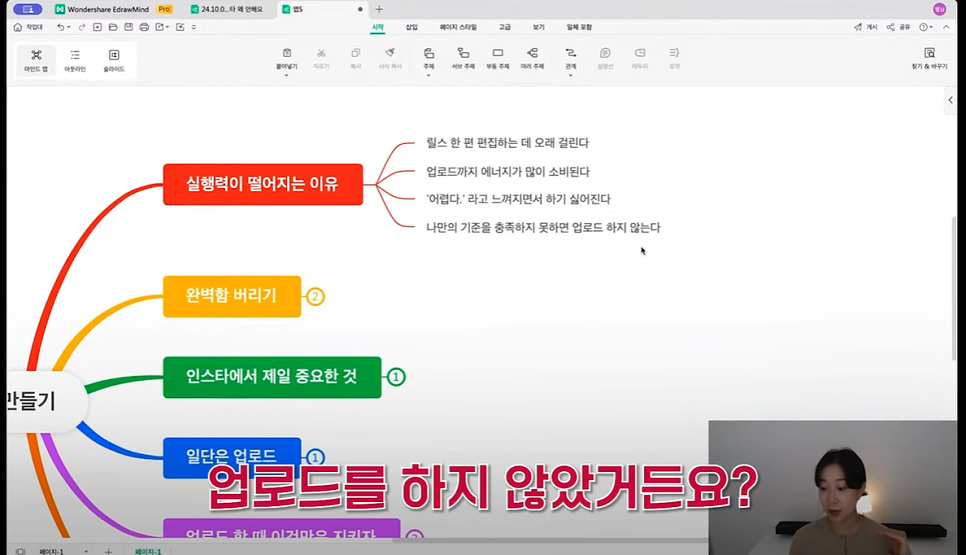The width and height of the screenshot is (966, 555).
Task: Click the Paste (붙여넣기) clipboard icon
Action: tap(286, 54)
